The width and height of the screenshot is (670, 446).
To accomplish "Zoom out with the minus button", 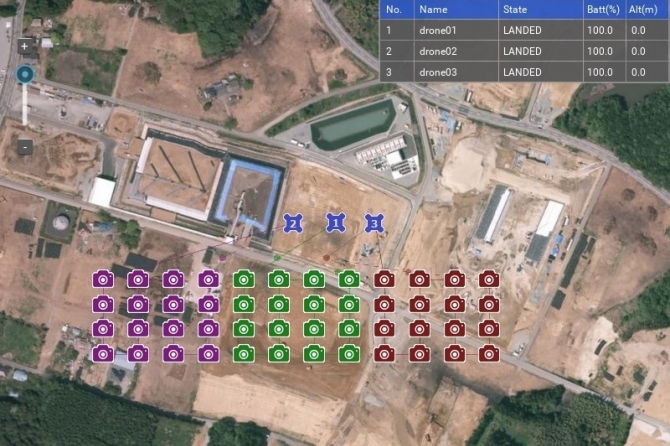I will pos(25,147).
